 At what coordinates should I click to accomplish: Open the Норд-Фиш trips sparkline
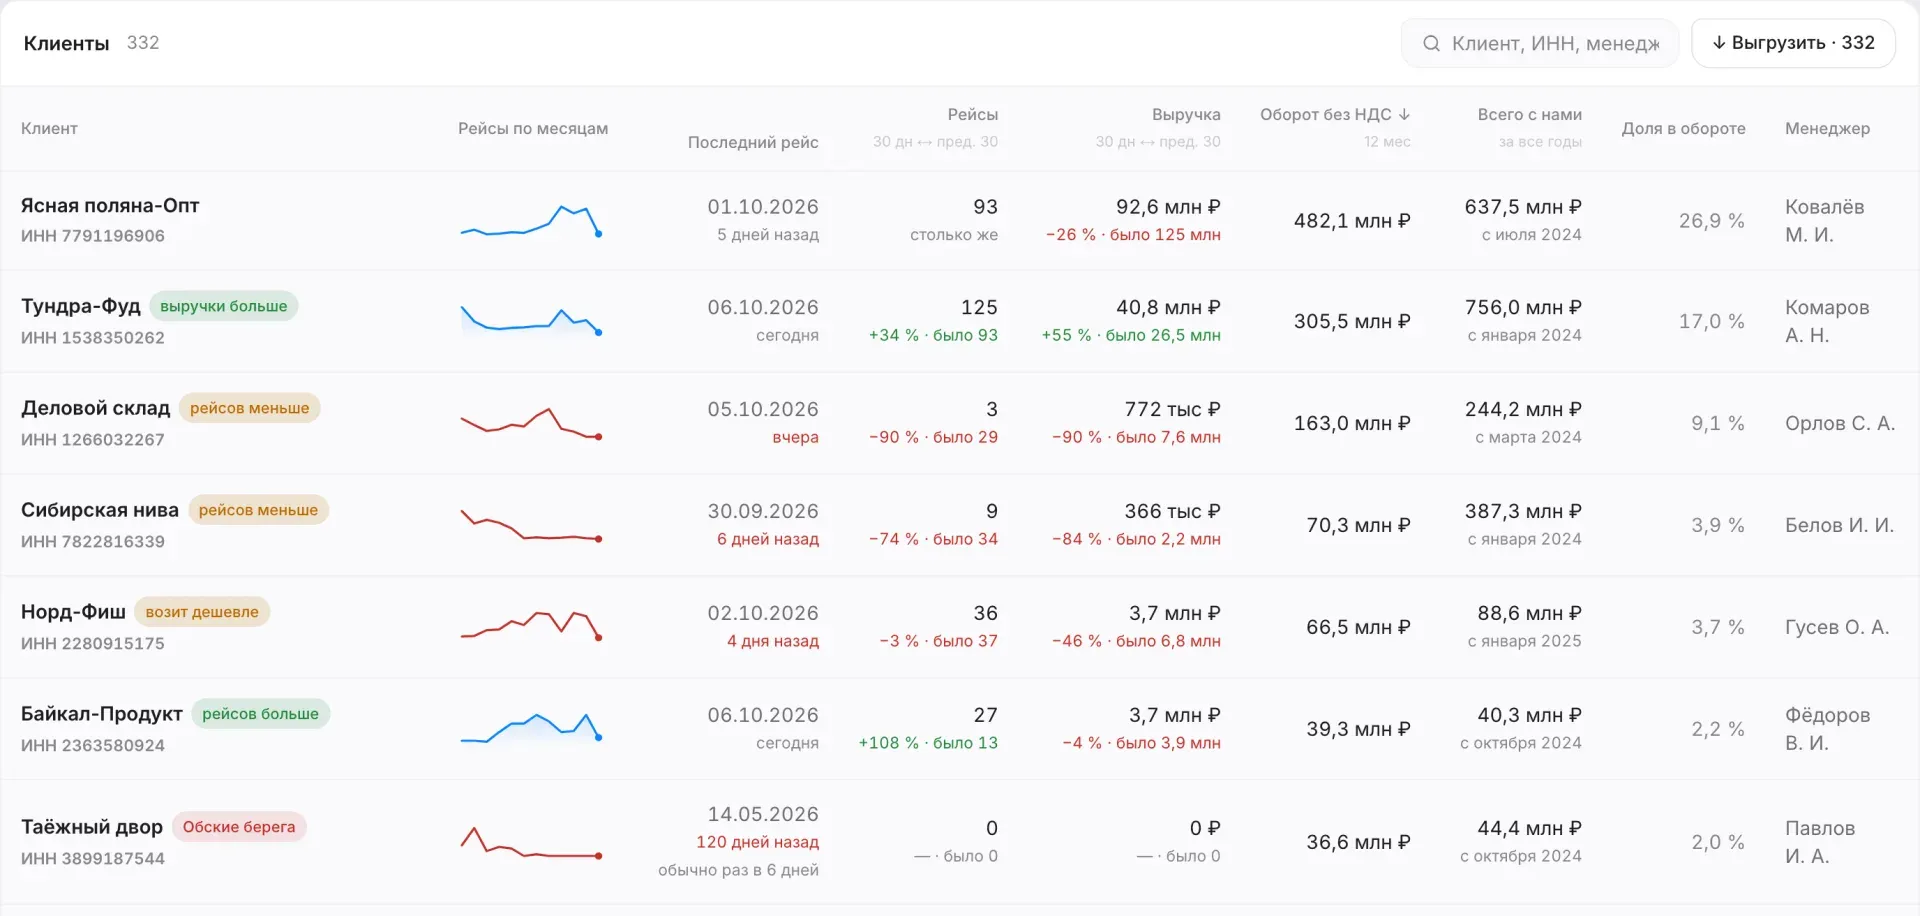(531, 627)
